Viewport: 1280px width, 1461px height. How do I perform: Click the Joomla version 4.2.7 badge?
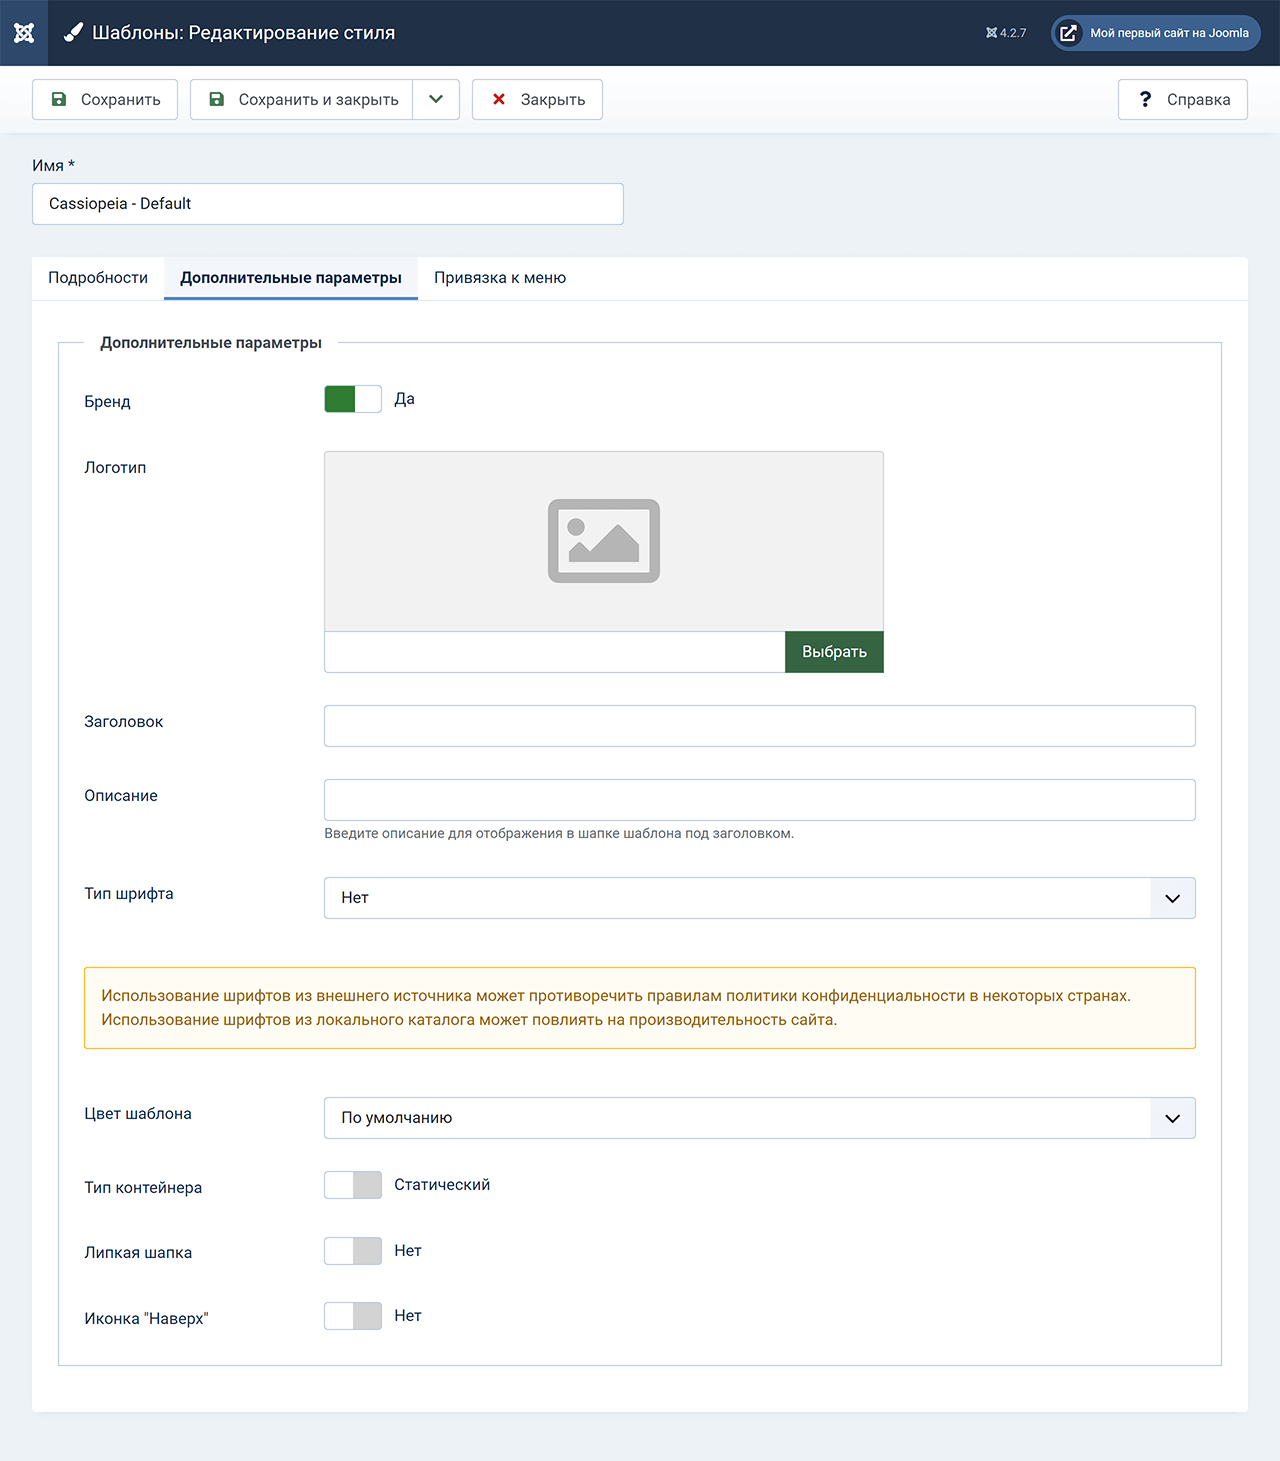click(x=1006, y=33)
